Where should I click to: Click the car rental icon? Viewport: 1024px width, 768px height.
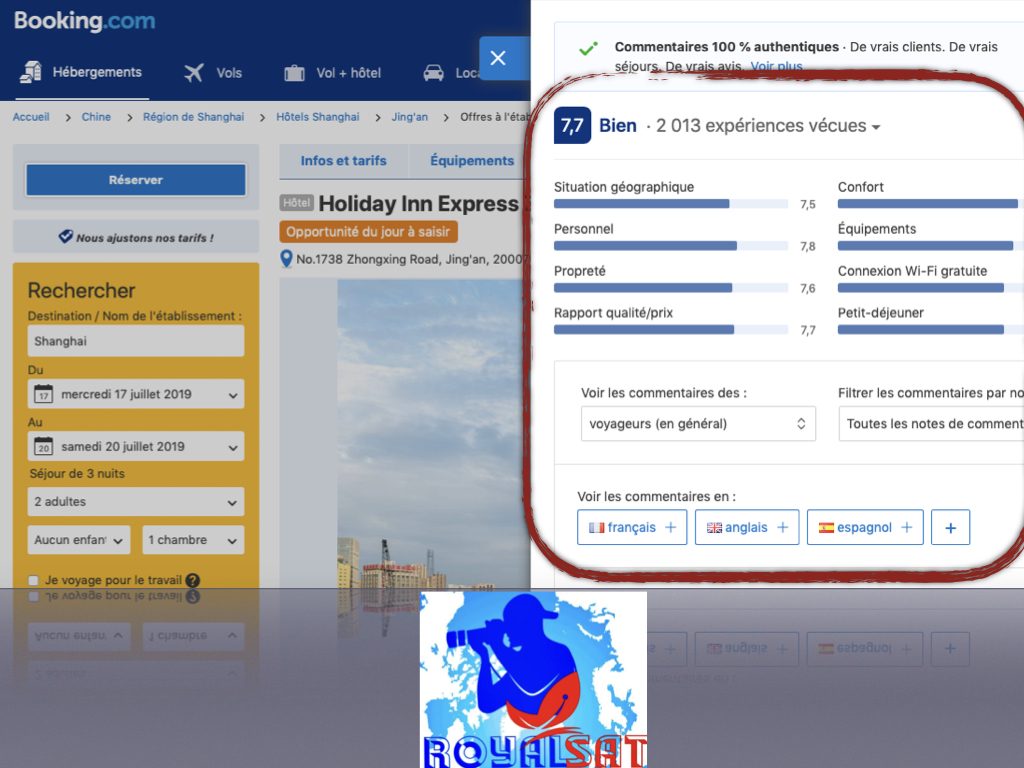click(433, 73)
